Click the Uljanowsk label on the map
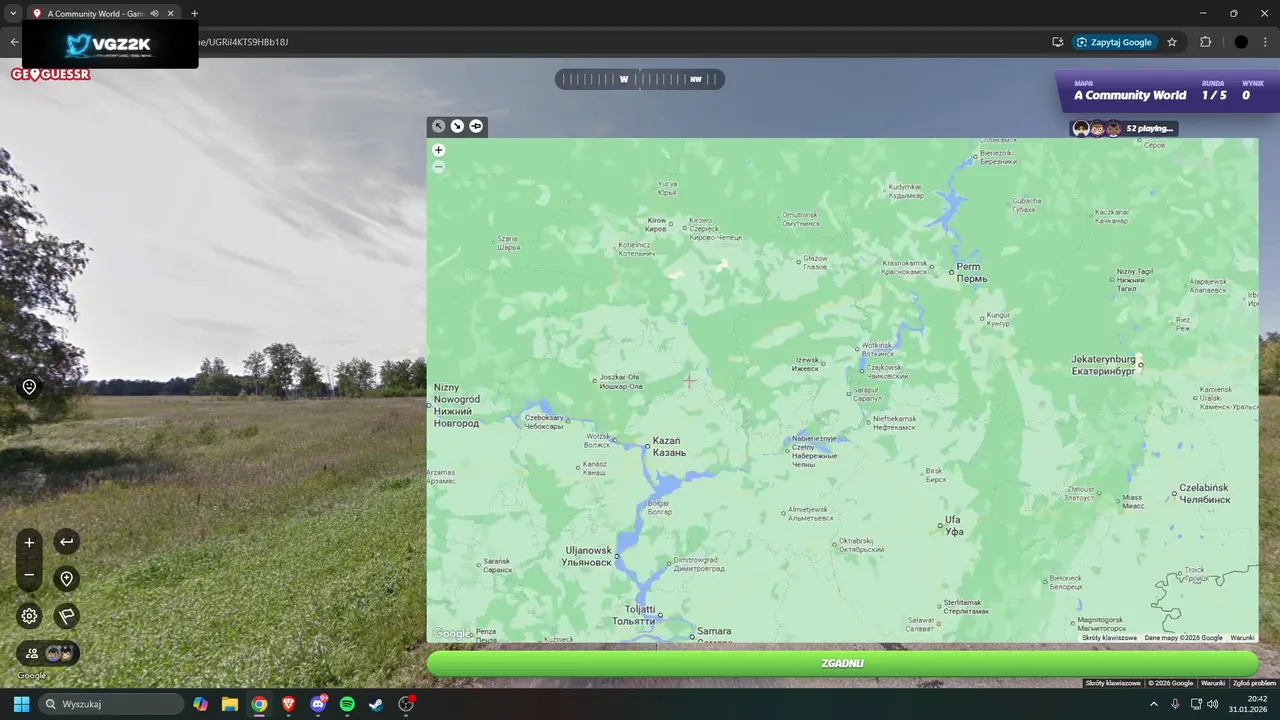Screen dimensions: 1280x720 pos(588,556)
